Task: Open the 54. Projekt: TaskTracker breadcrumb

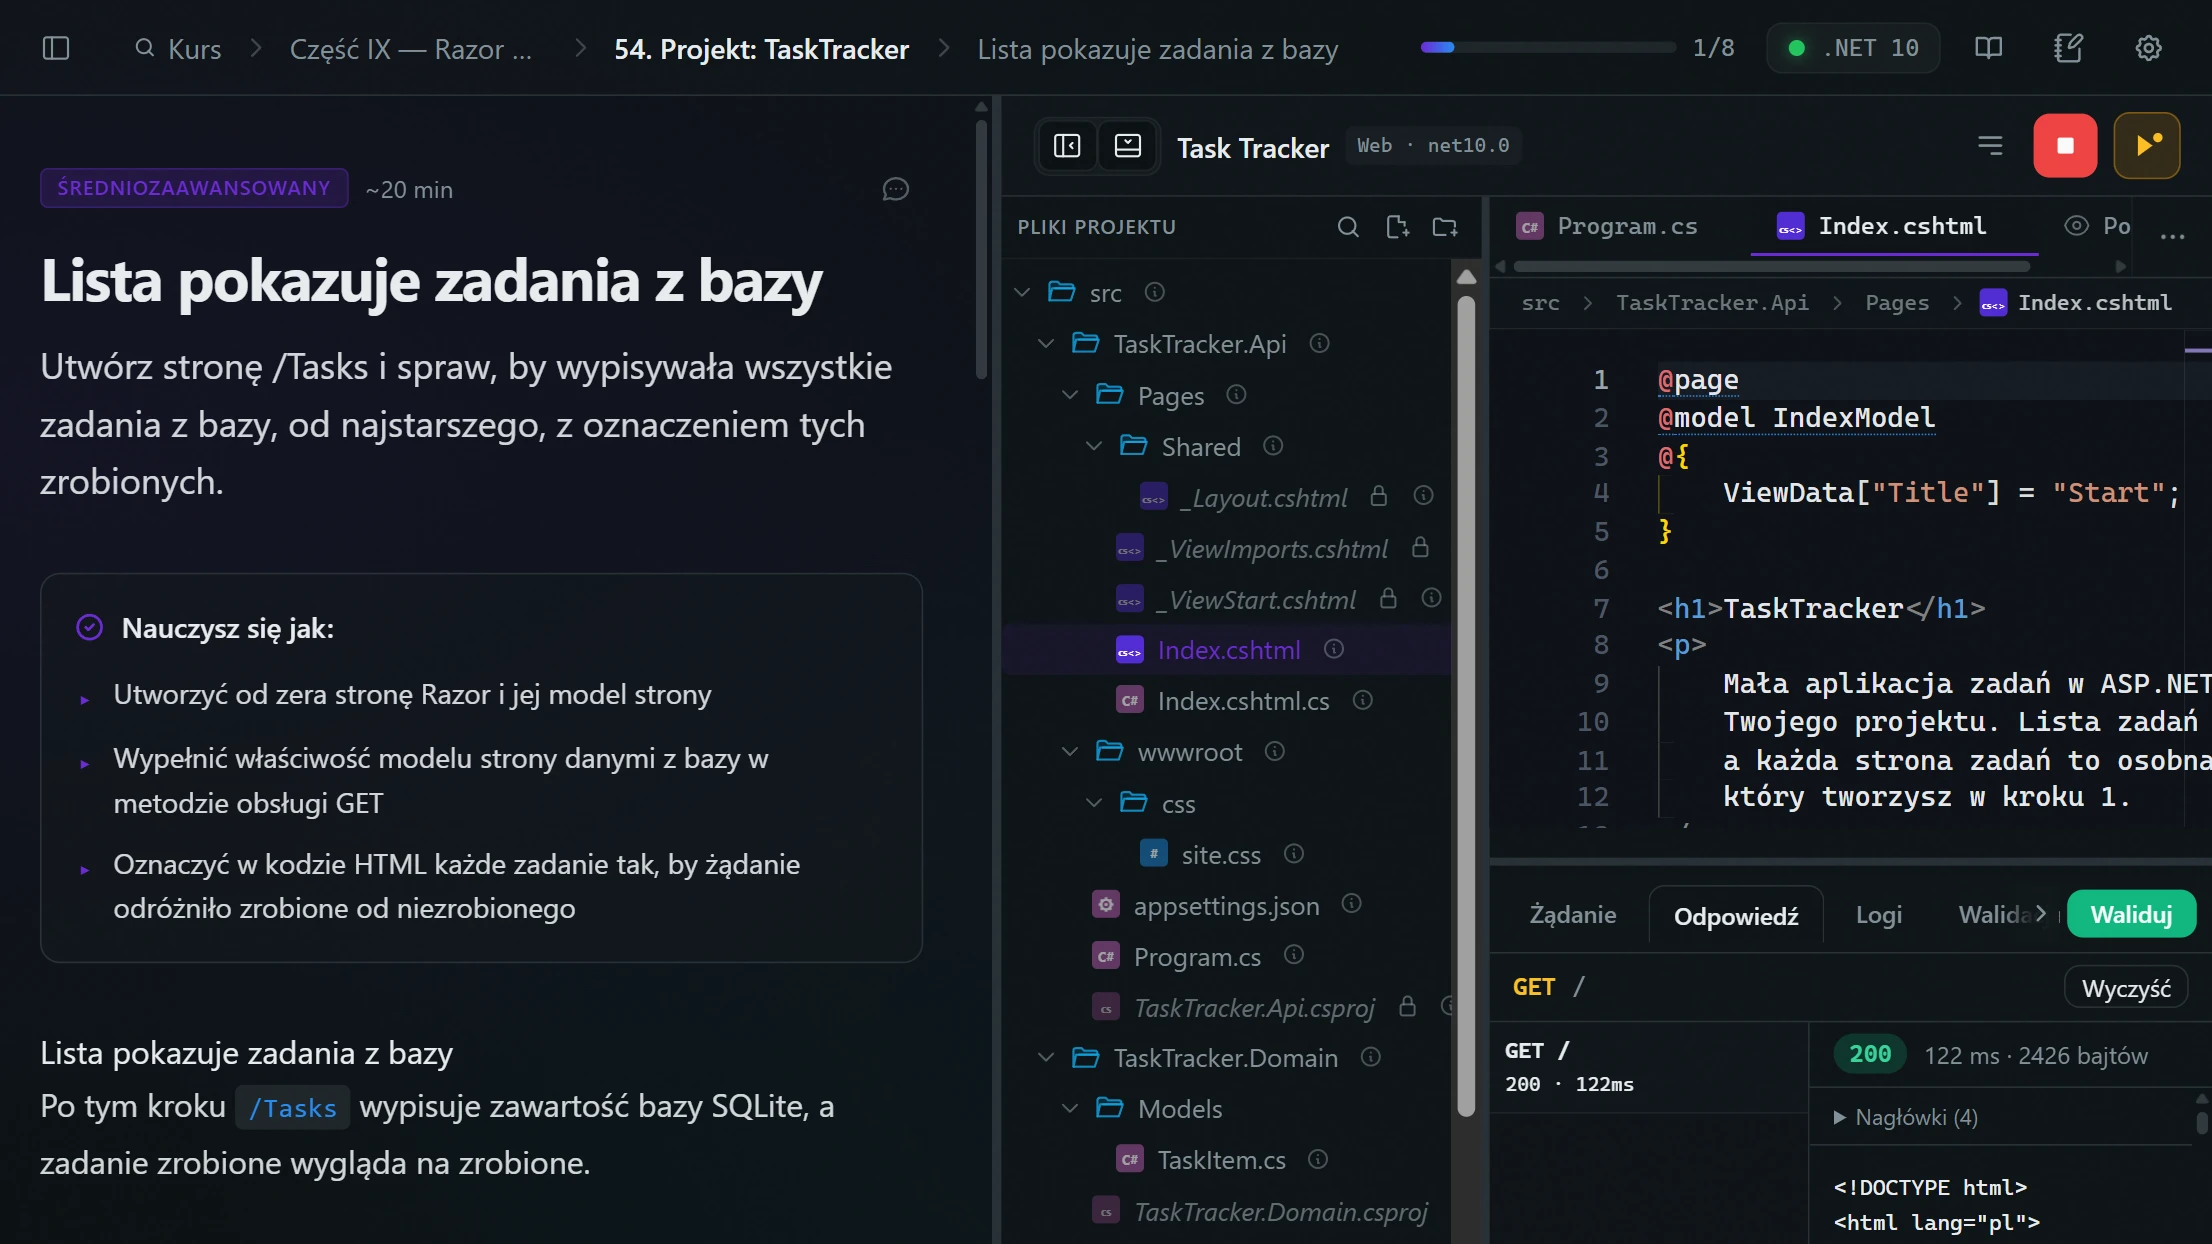Action: pos(761,49)
